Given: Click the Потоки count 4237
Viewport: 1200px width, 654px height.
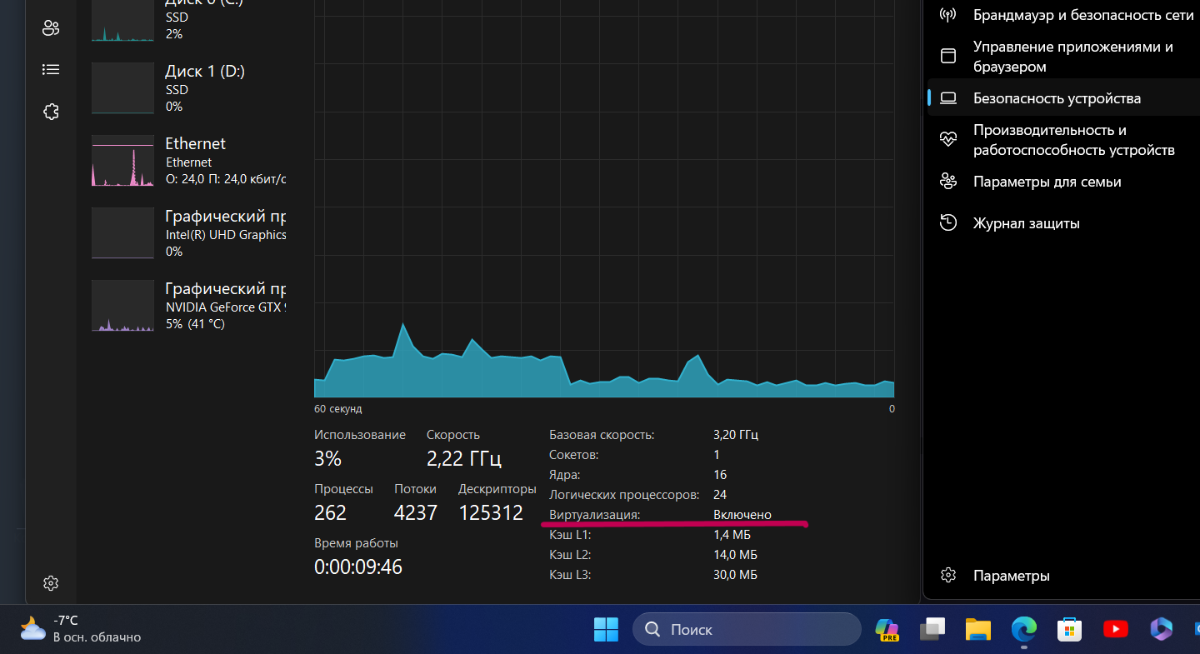Looking at the screenshot, I should 416,513.
